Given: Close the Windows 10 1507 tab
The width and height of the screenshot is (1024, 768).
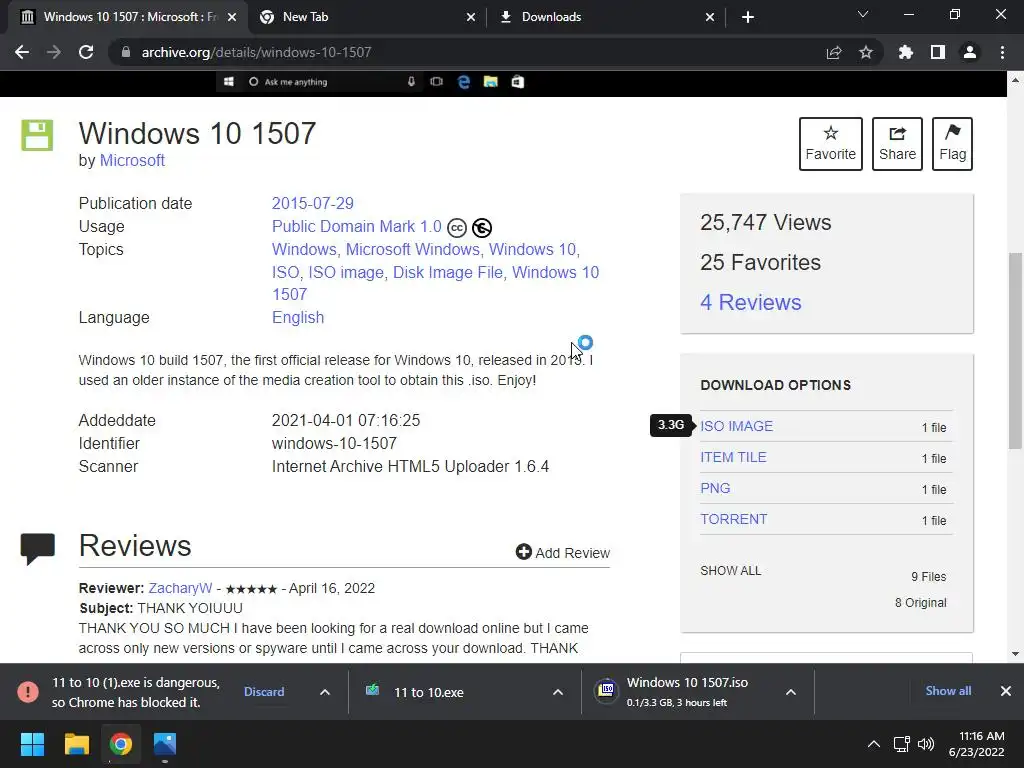Looking at the screenshot, I should pyautogui.click(x=232, y=17).
